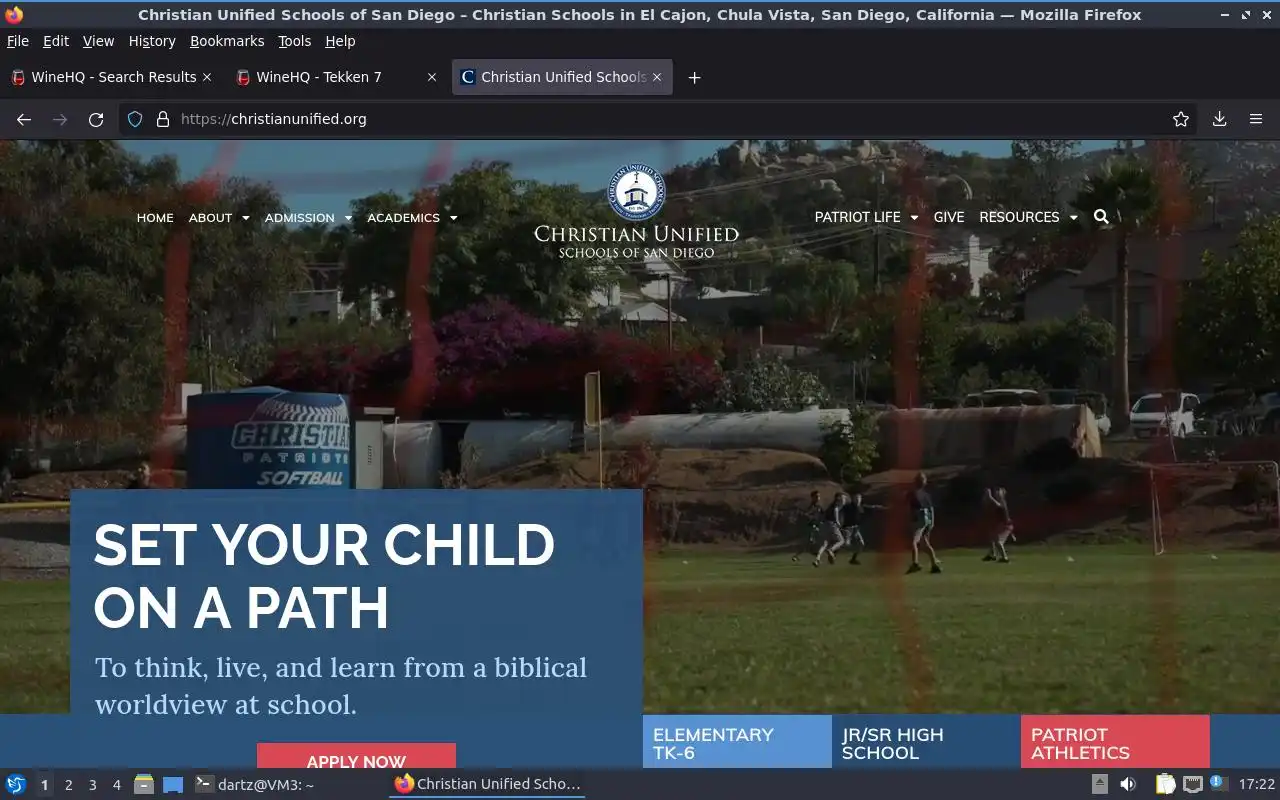Screen dimensions: 1280x800
Task: Expand the ABOUT dropdown menu
Action: pyautogui.click(x=219, y=218)
